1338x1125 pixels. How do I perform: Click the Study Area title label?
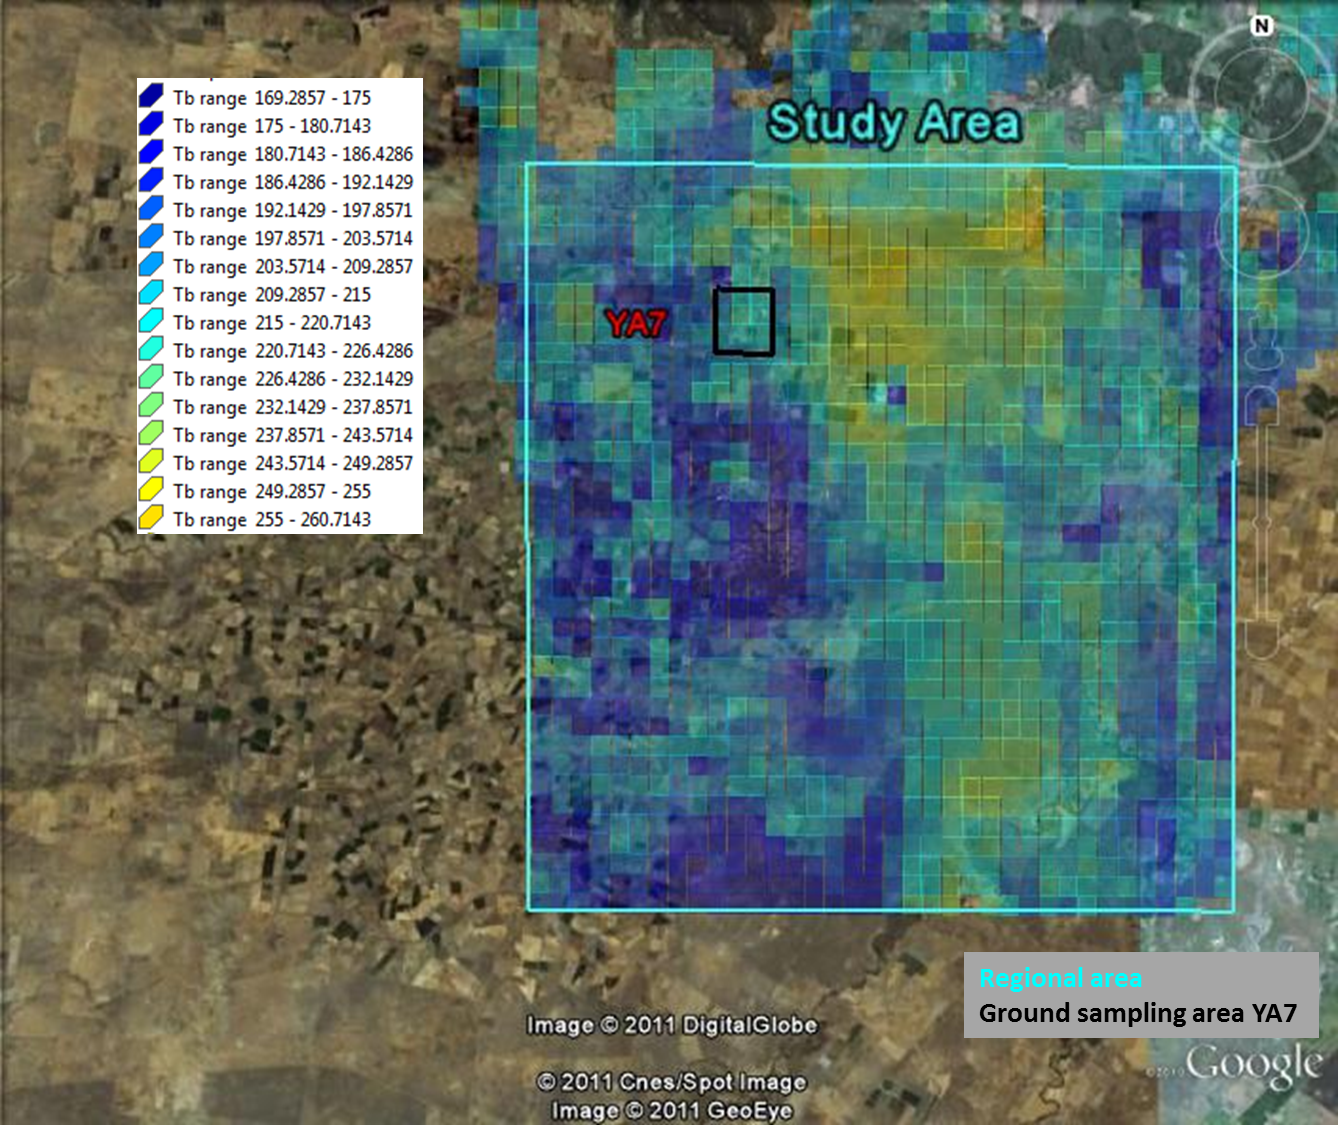pos(894,123)
